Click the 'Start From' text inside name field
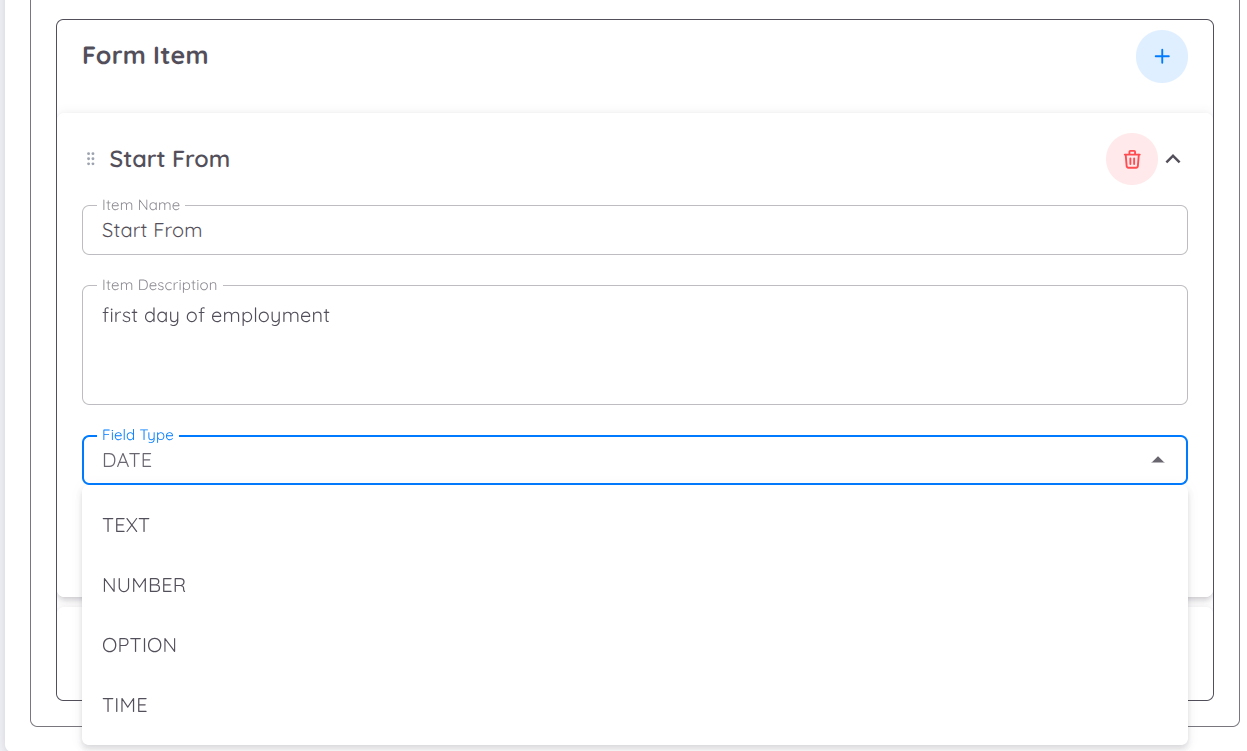Screen dimensions: 1247x751 (x=152, y=231)
